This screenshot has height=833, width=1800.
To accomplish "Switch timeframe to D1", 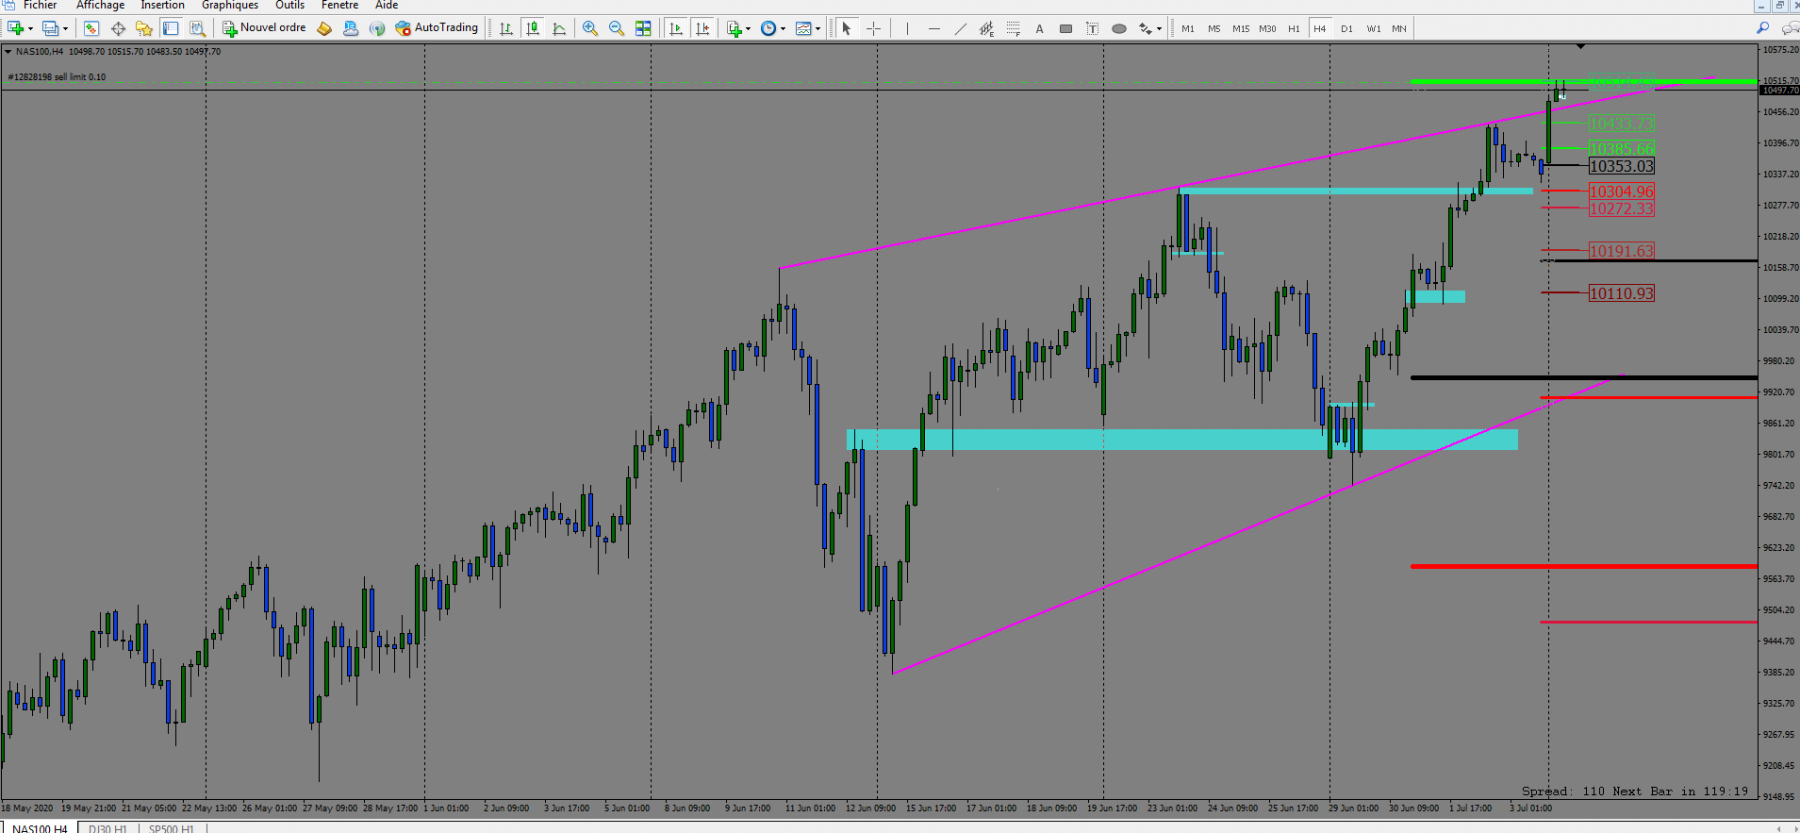I will [x=1347, y=28].
